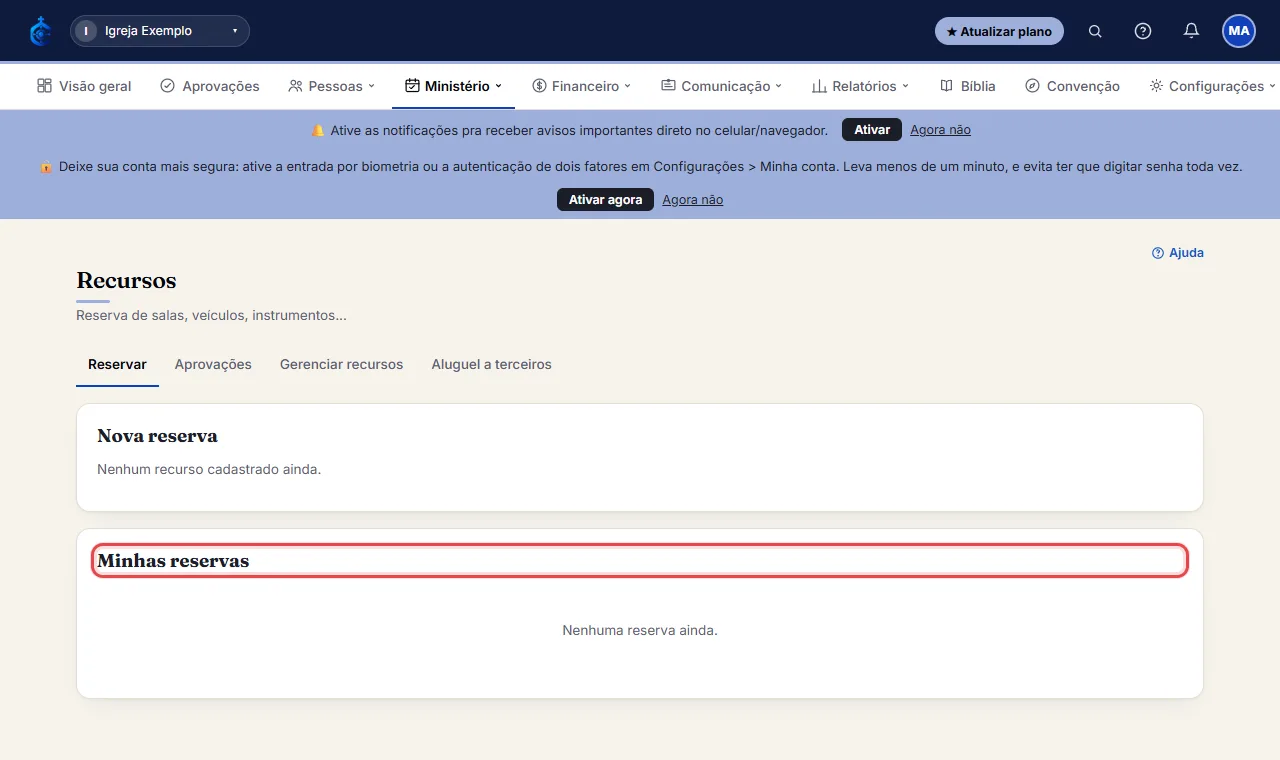The width and height of the screenshot is (1280, 760).
Task: Expand the Ministério menu
Action: [453, 86]
